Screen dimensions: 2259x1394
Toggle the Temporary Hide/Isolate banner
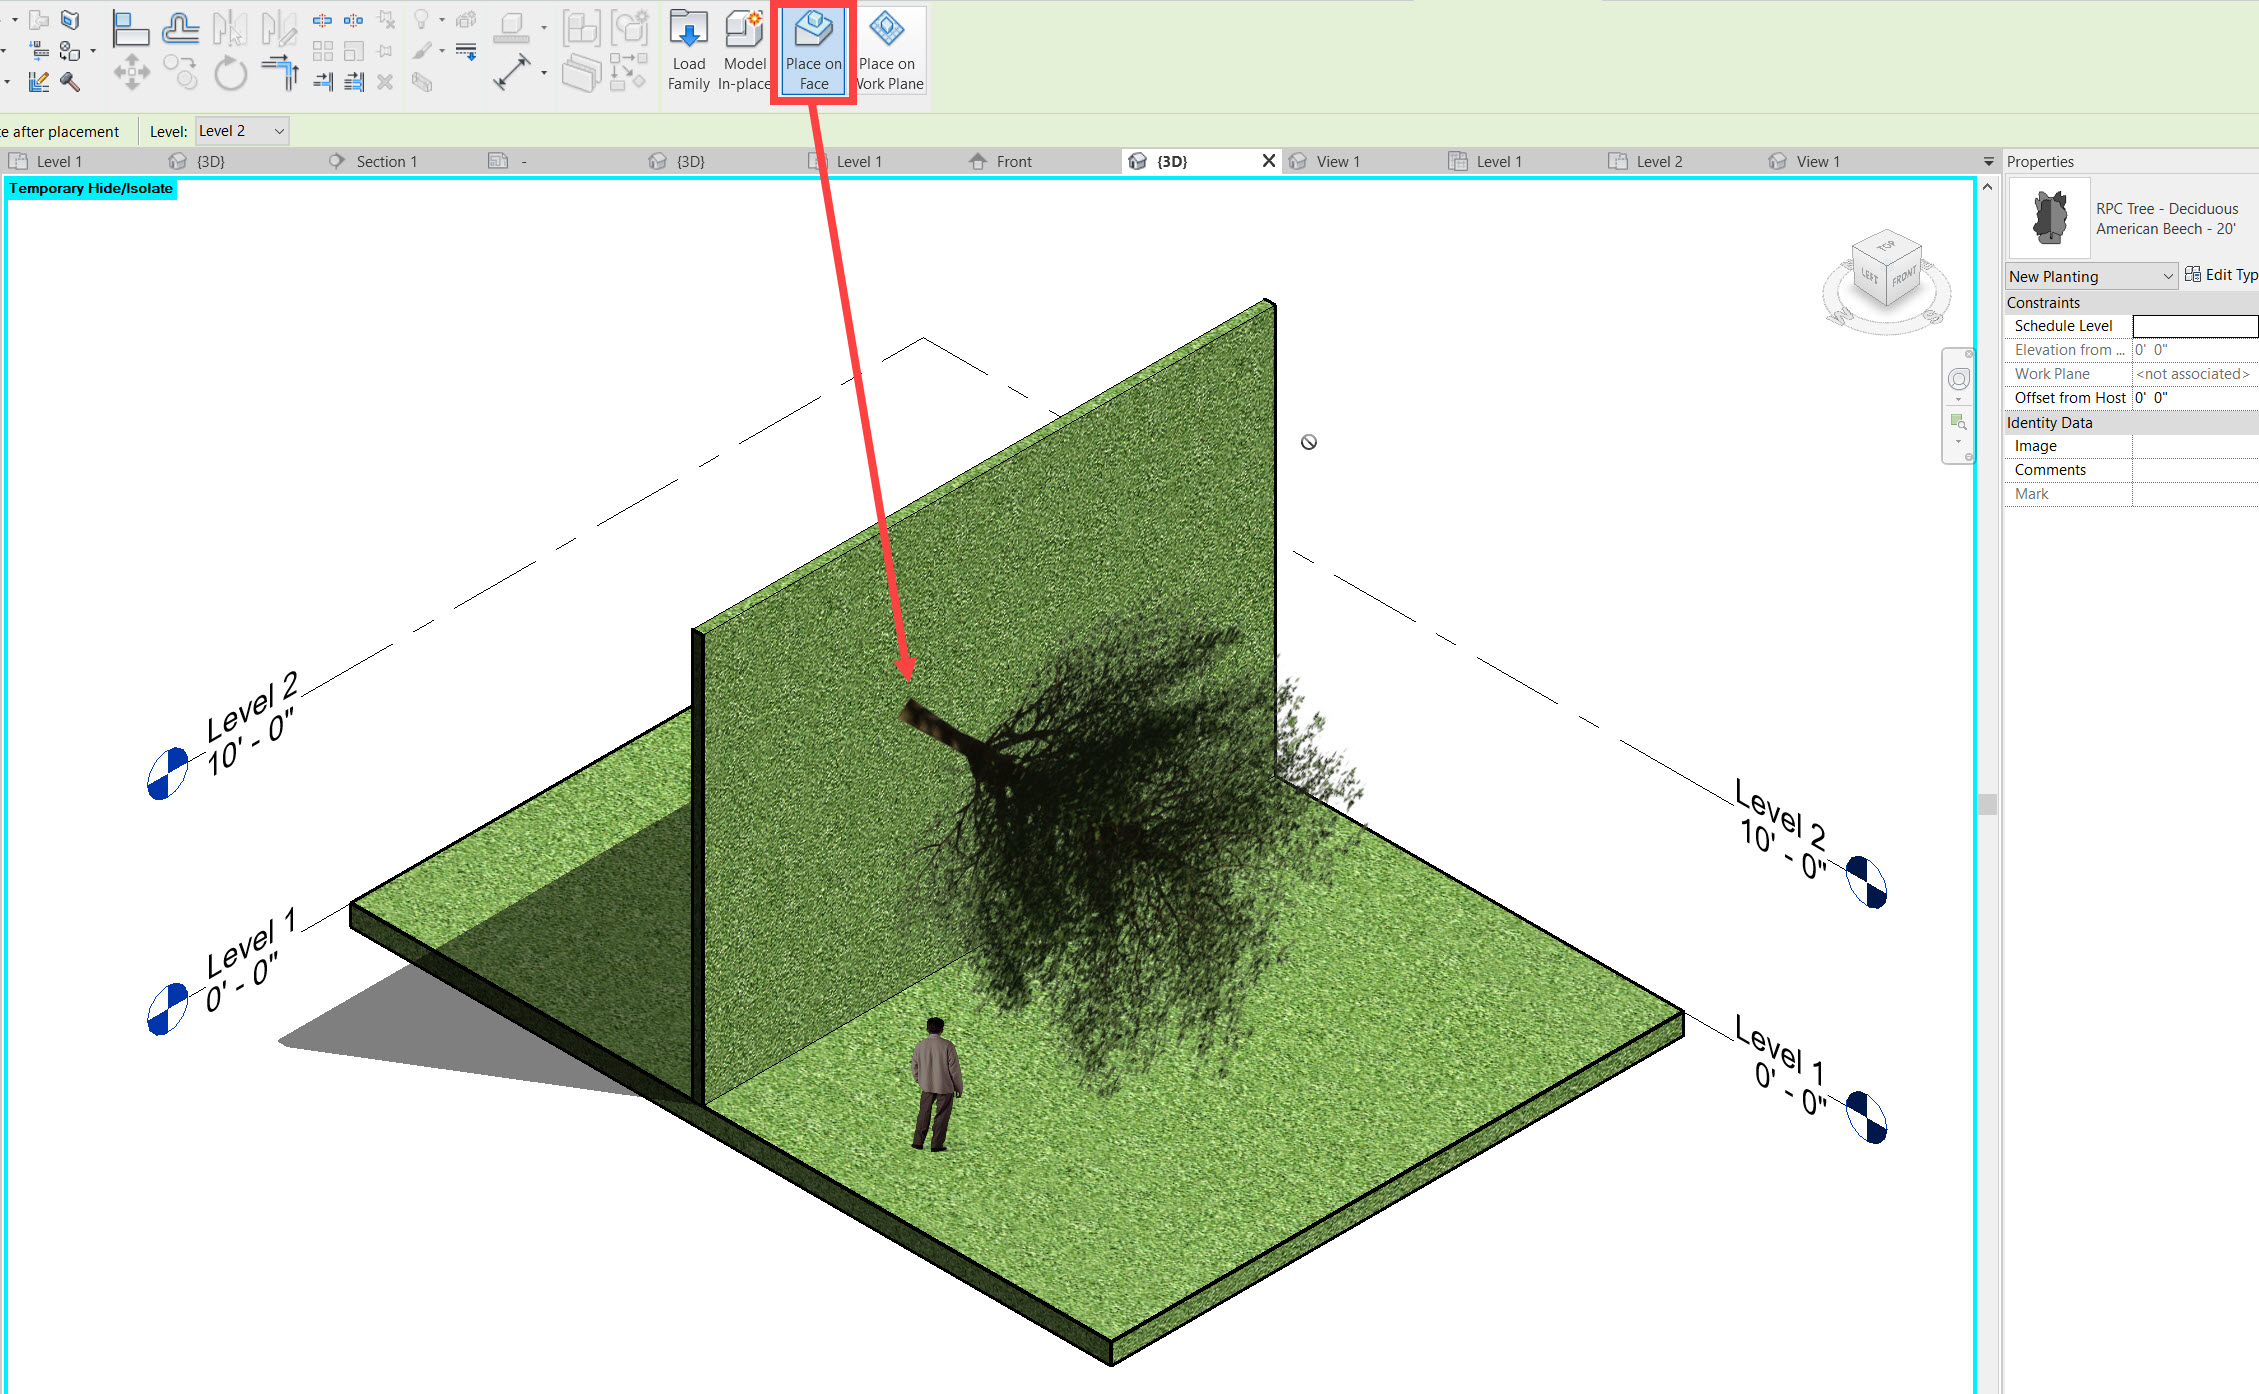[91, 188]
